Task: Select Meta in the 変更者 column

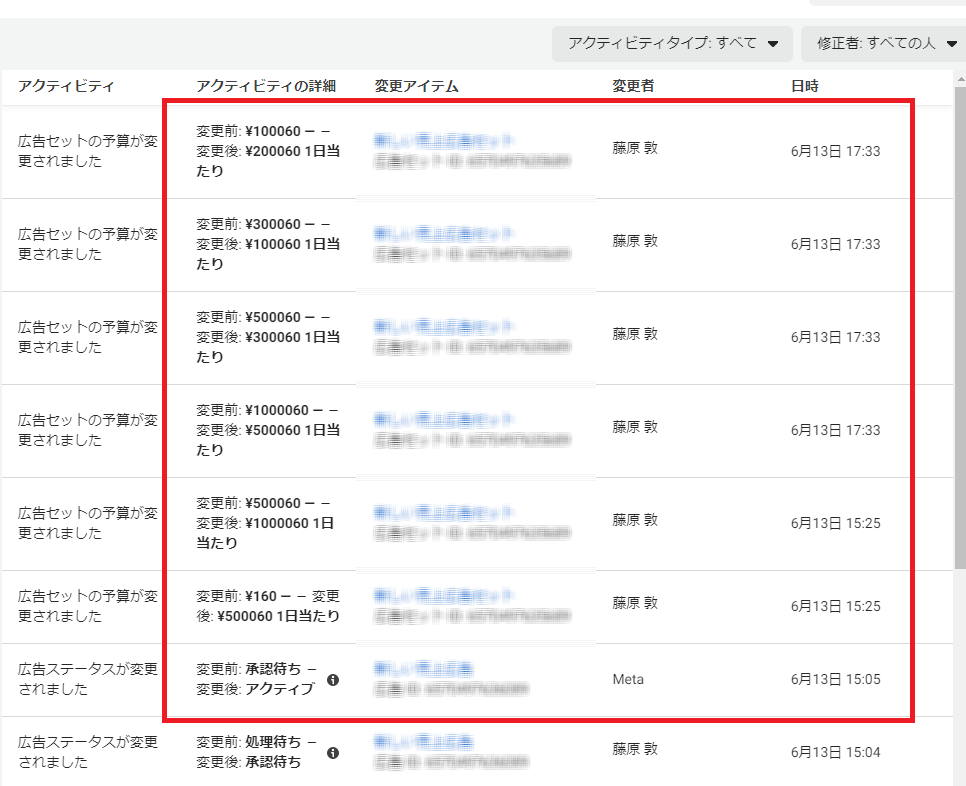Action: pyautogui.click(x=628, y=680)
